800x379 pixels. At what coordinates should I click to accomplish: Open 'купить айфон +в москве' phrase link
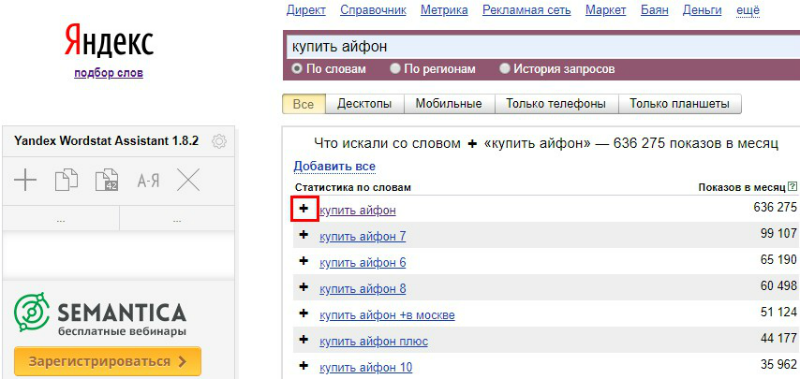[387, 315]
